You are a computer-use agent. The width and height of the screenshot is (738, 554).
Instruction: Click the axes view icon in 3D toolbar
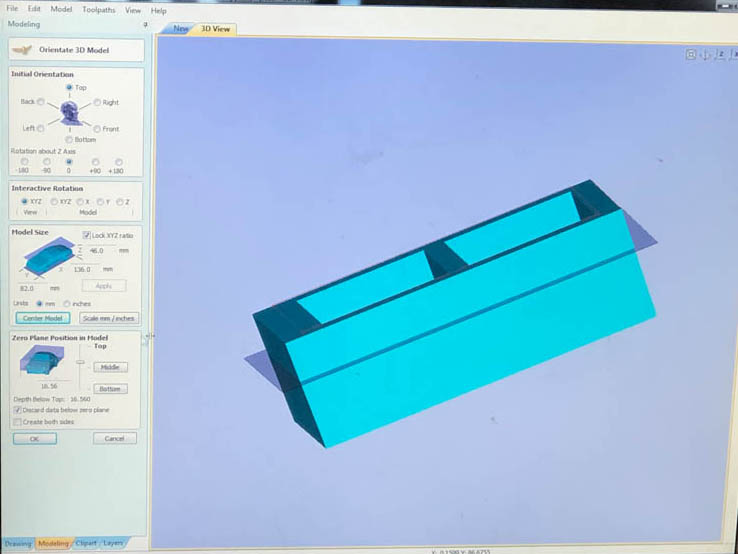coord(706,55)
